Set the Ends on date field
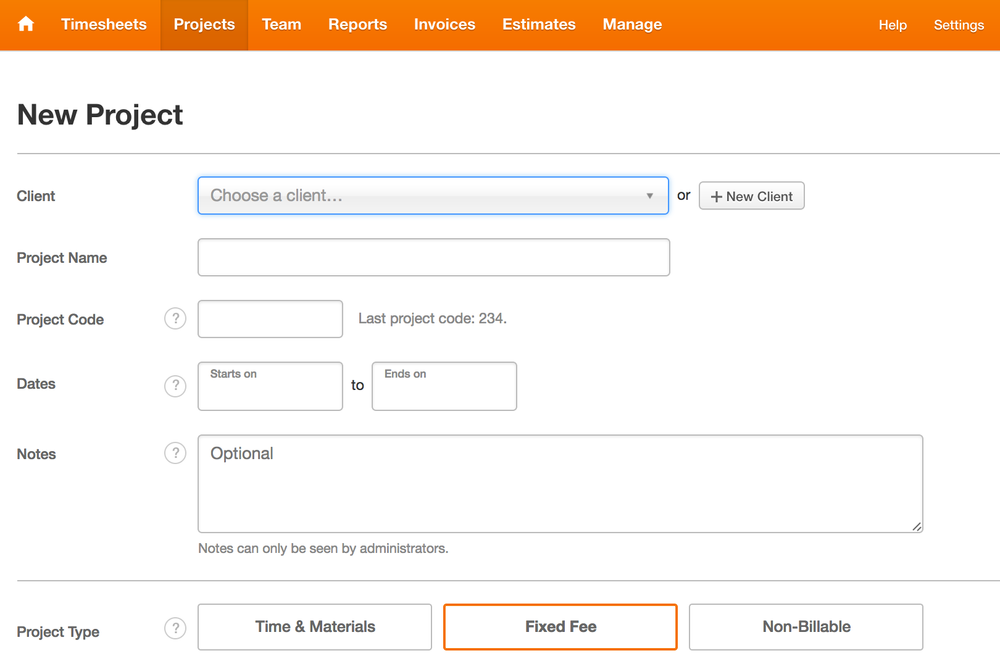The height and width of the screenshot is (659, 1000). [x=445, y=386]
